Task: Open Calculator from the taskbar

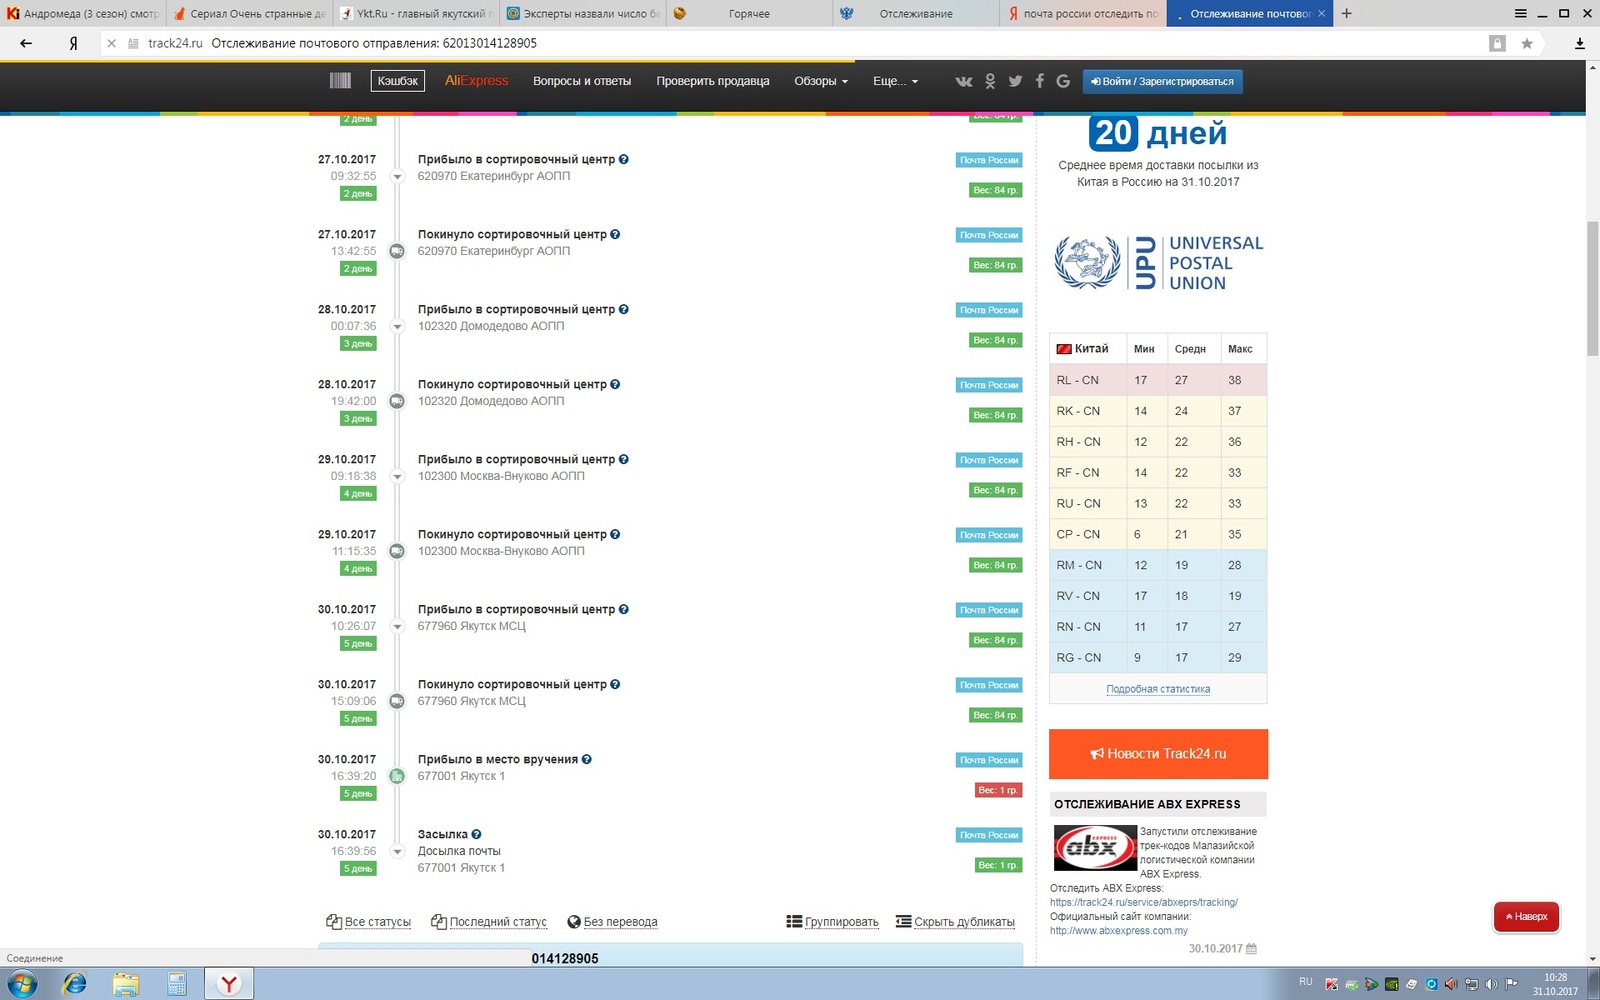Action: click(x=177, y=984)
